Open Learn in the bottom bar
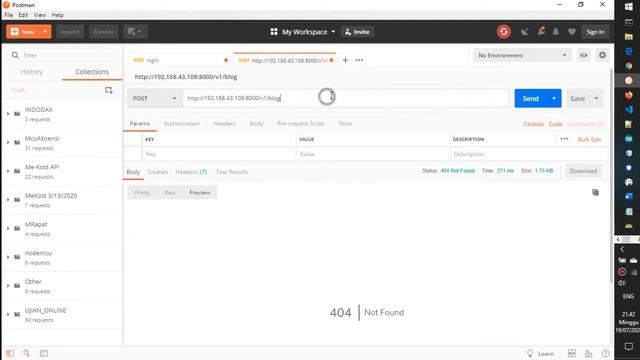Viewport: 640px width, 360px height. click(x=541, y=353)
